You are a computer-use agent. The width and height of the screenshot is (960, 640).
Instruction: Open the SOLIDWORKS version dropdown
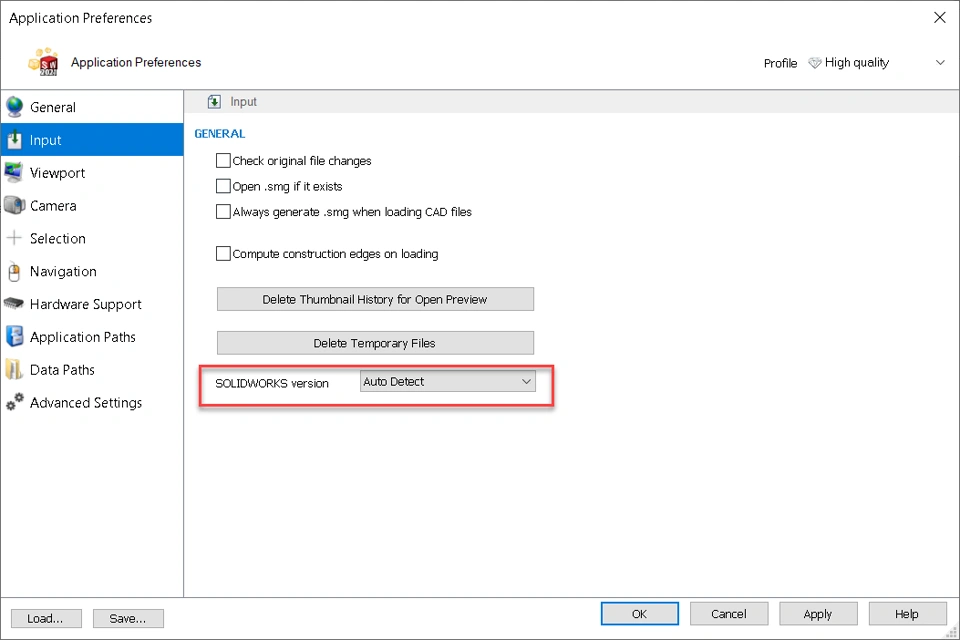pos(447,382)
